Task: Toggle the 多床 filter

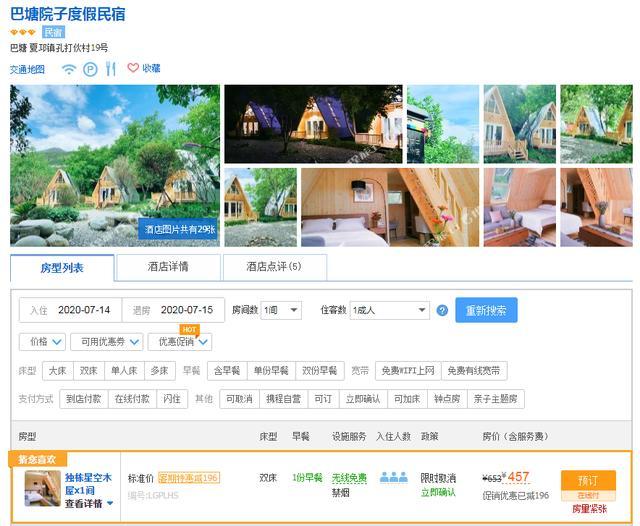Action: pos(160,371)
